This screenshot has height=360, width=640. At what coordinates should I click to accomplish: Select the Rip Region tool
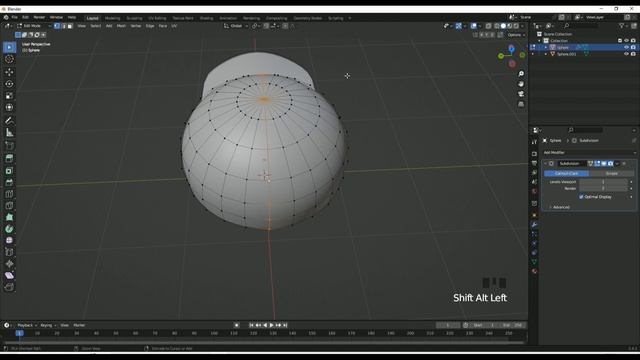pos(9,287)
